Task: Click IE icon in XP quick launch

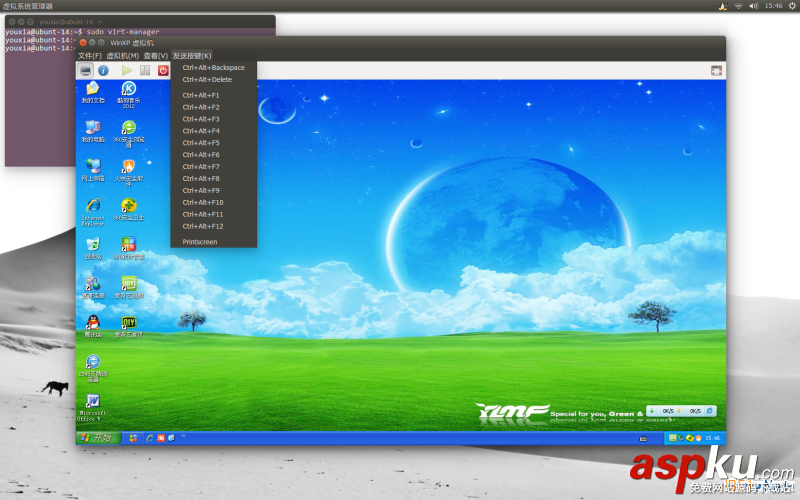Action: 149,438
